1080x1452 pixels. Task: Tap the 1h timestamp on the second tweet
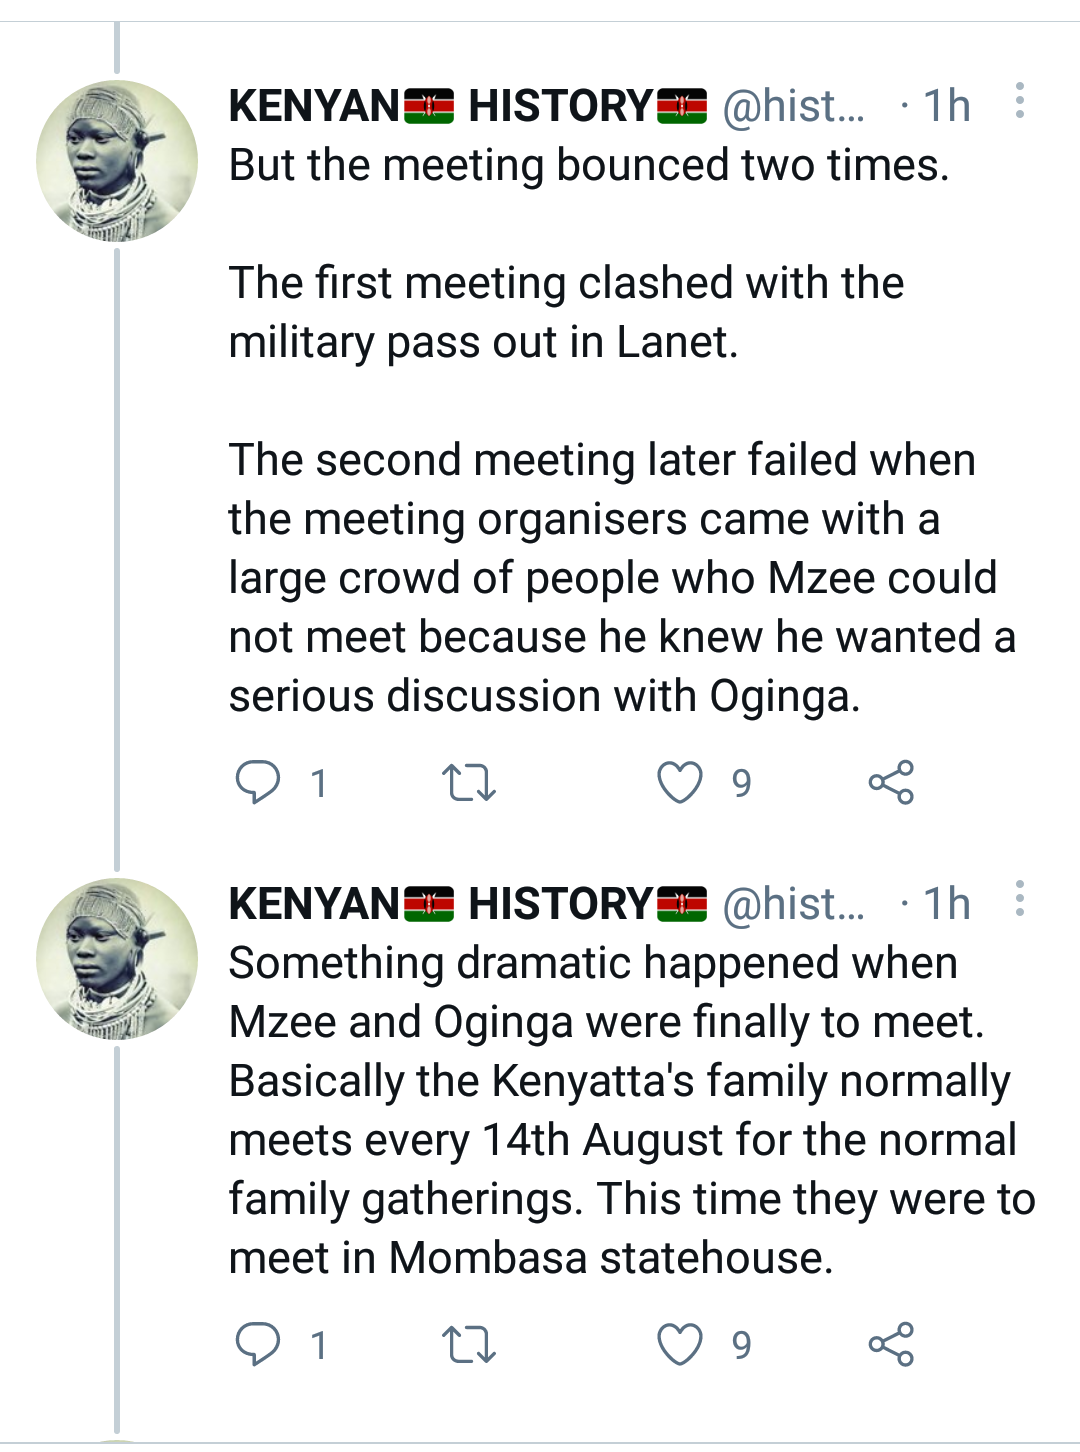[x=946, y=904]
